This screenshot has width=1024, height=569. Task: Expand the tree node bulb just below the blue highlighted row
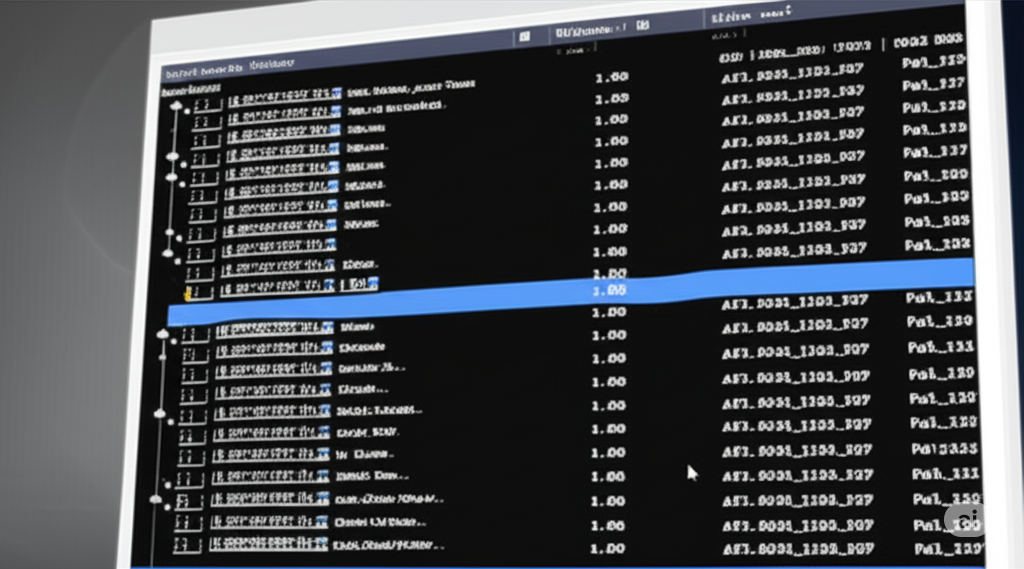click(163, 334)
